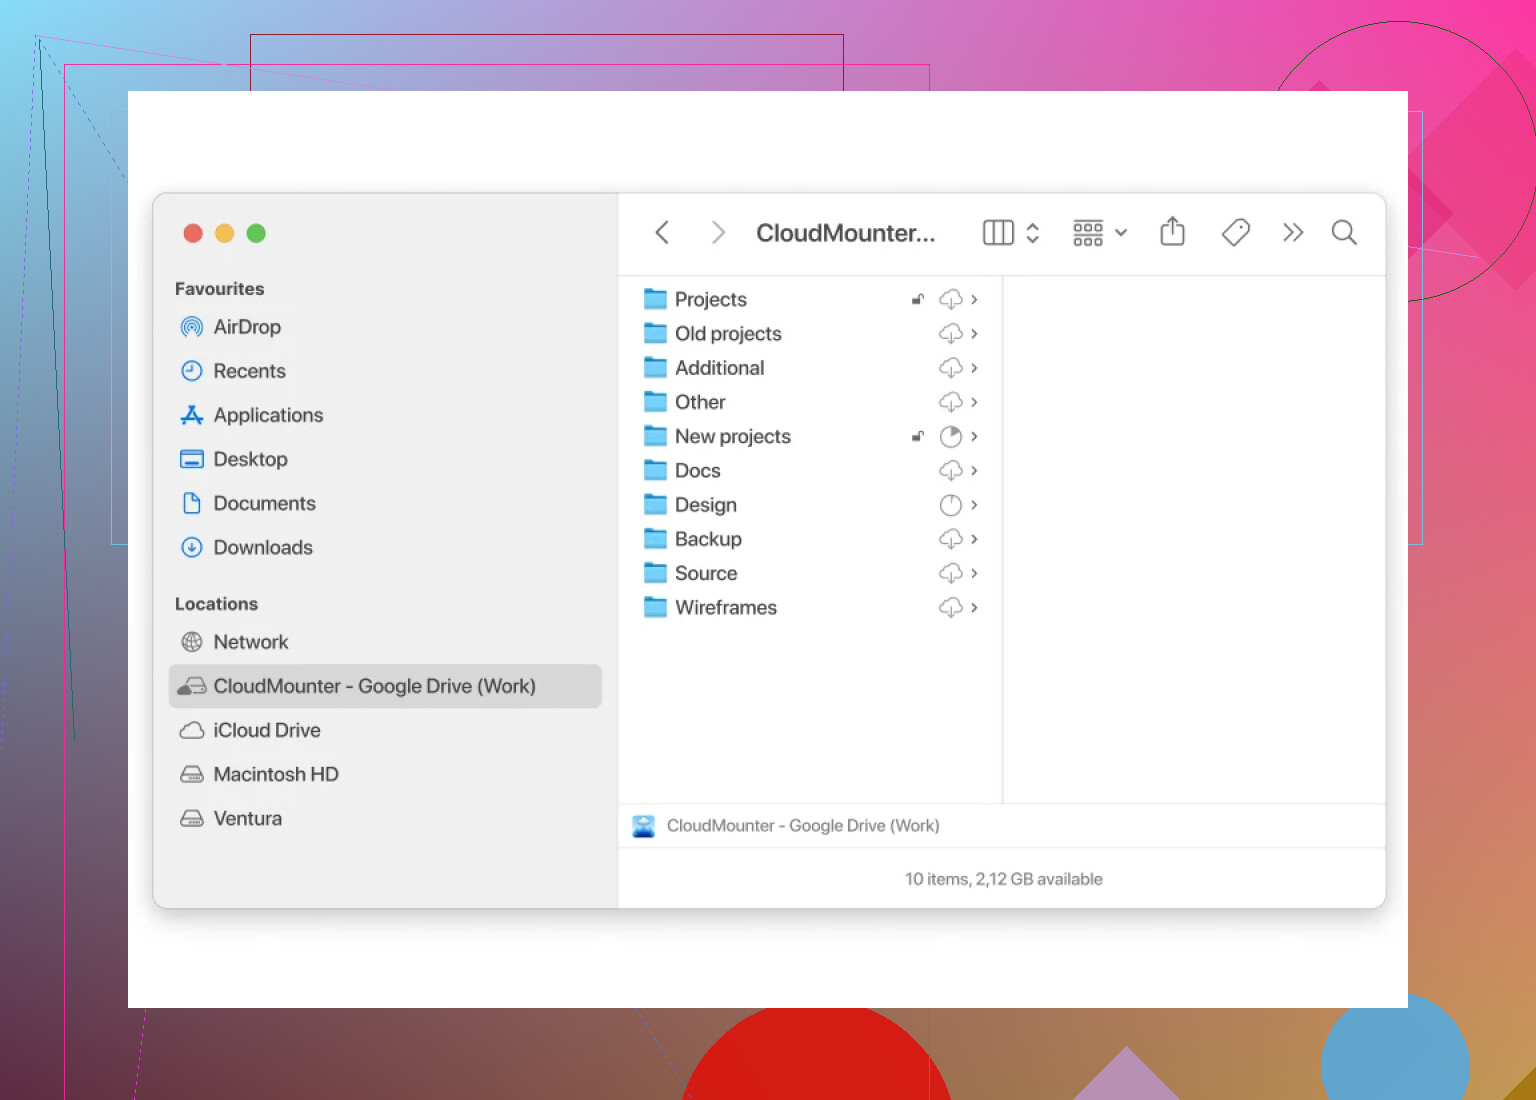Expand Old projects with its chevron
Image resolution: width=1536 pixels, height=1100 pixels.
tap(974, 333)
